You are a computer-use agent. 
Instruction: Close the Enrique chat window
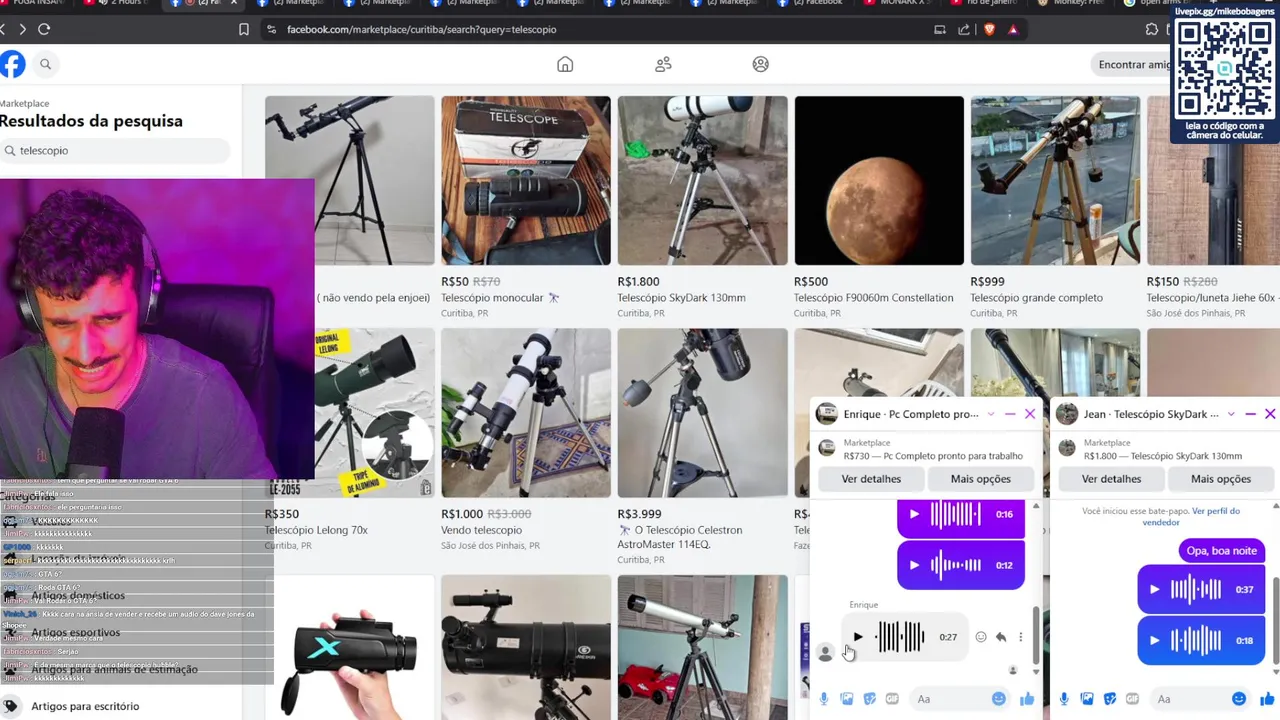pos(1030,414)
